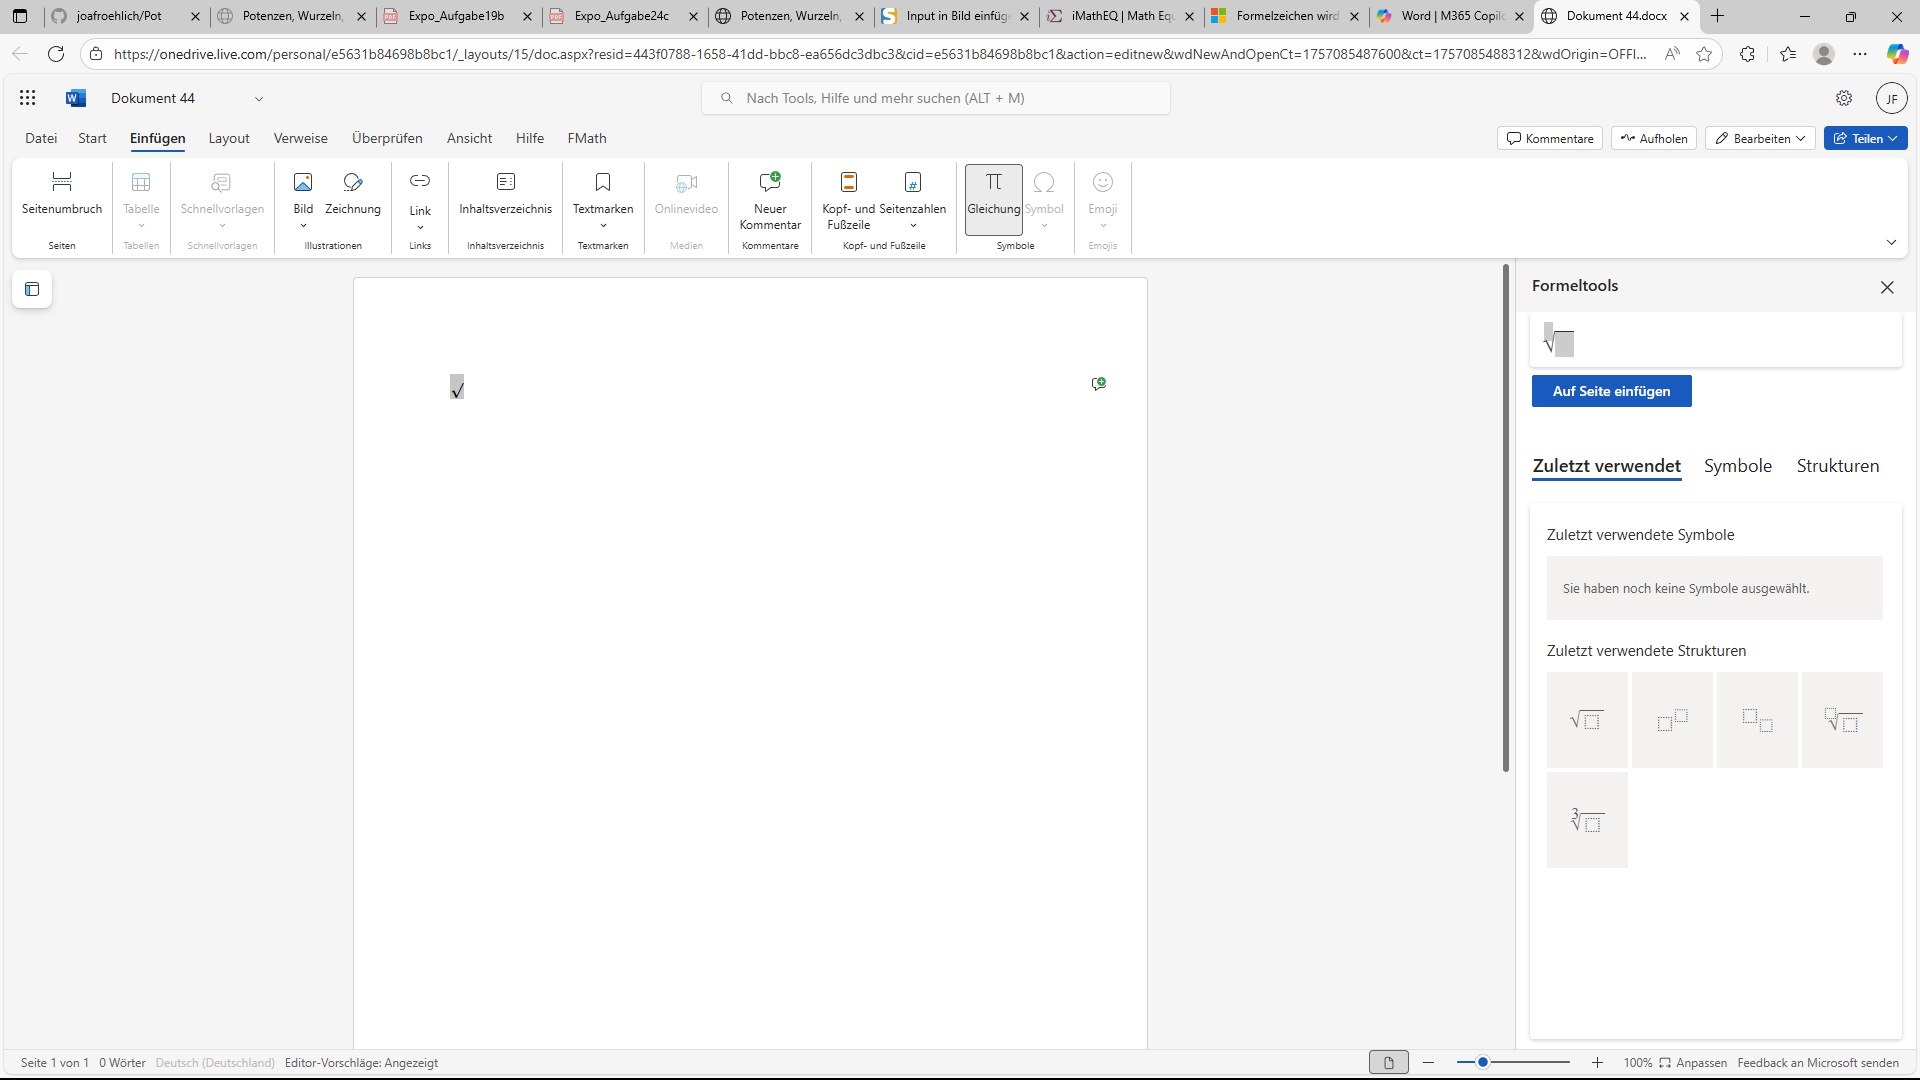Insert the superscript structure
The height and width of the screenshot is (1080, 1920).
(1672, 720)
